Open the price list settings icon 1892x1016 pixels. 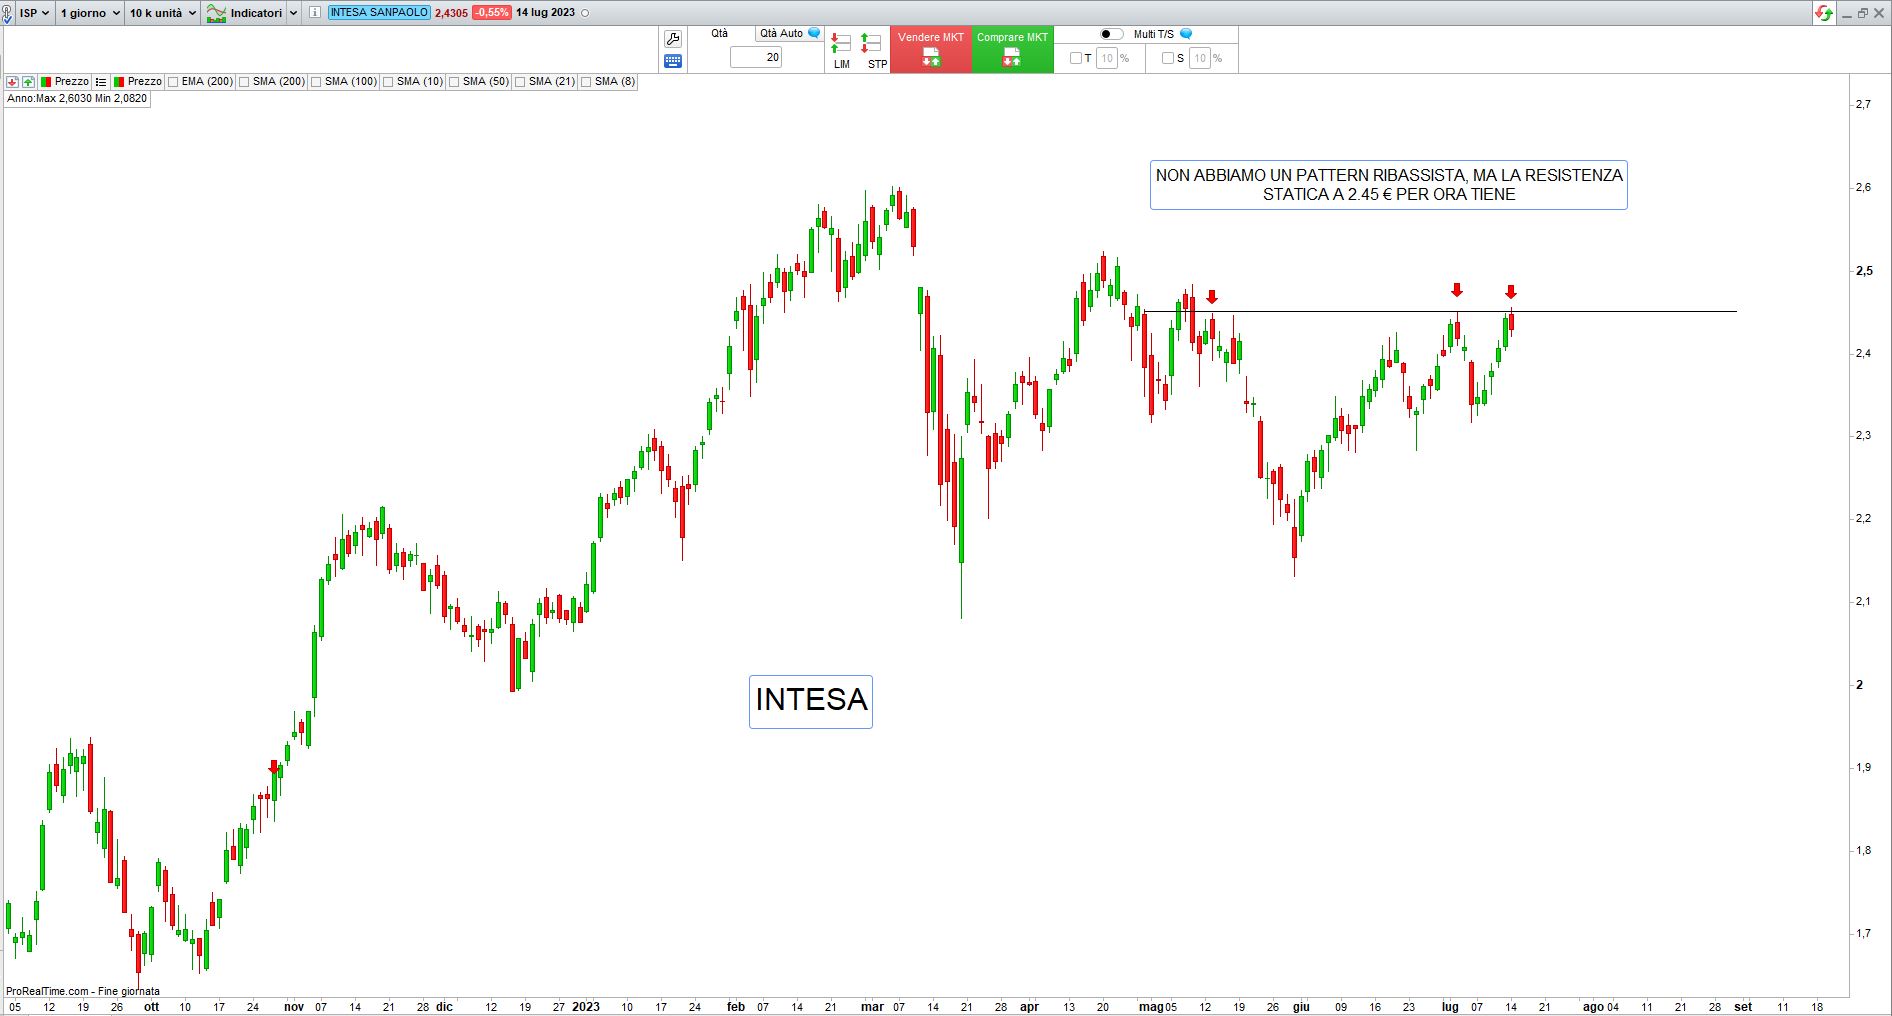101,82
